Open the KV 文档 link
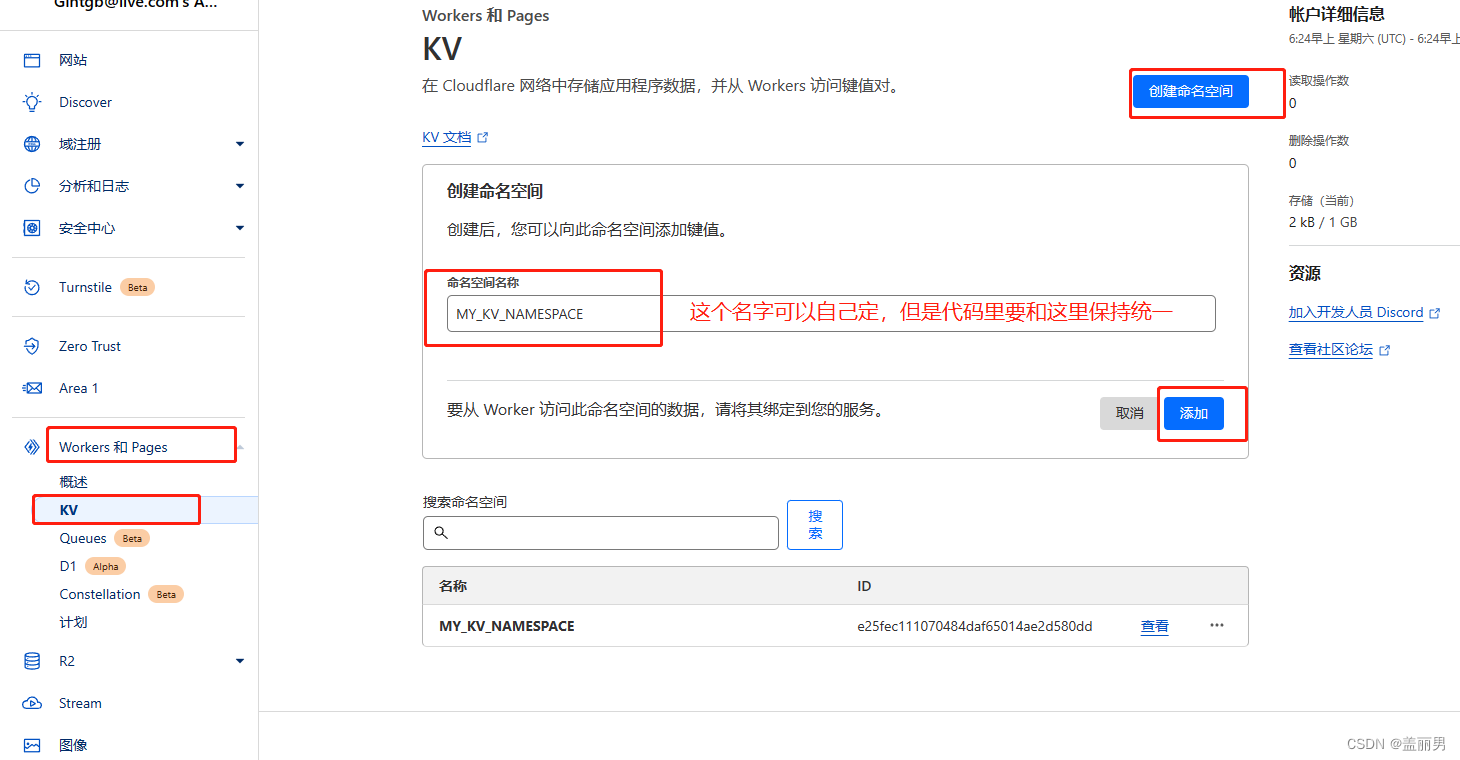The width and height of the screenshot is (1460, 760). click(x=446, y=138)
